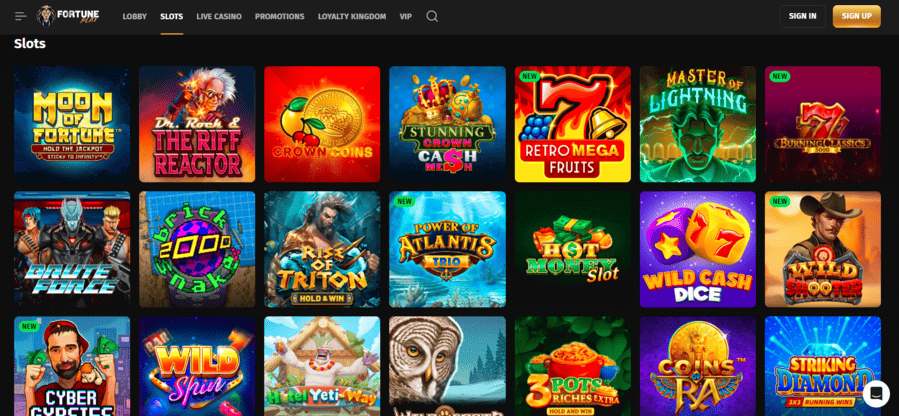The image size is (899, 416).
Task: Open Striking Diamond game tile
Action: [x=823, y=366]
